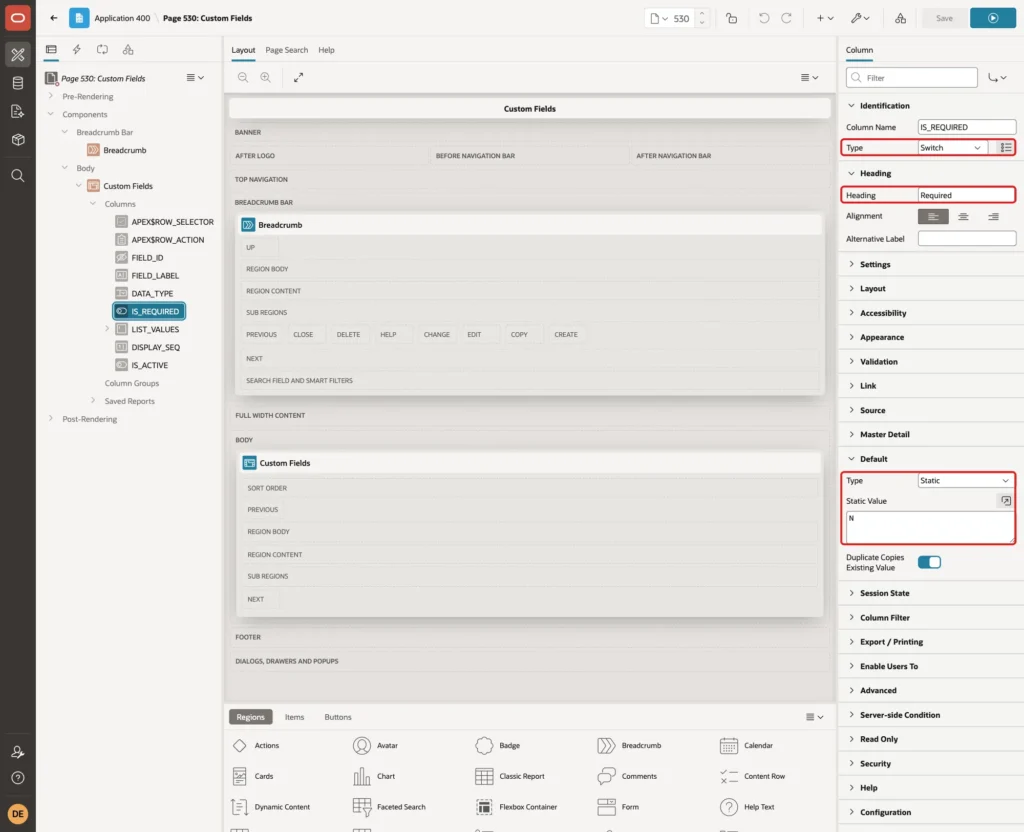
Task: Open the rendering tree menu
Action: click(195, 77)
